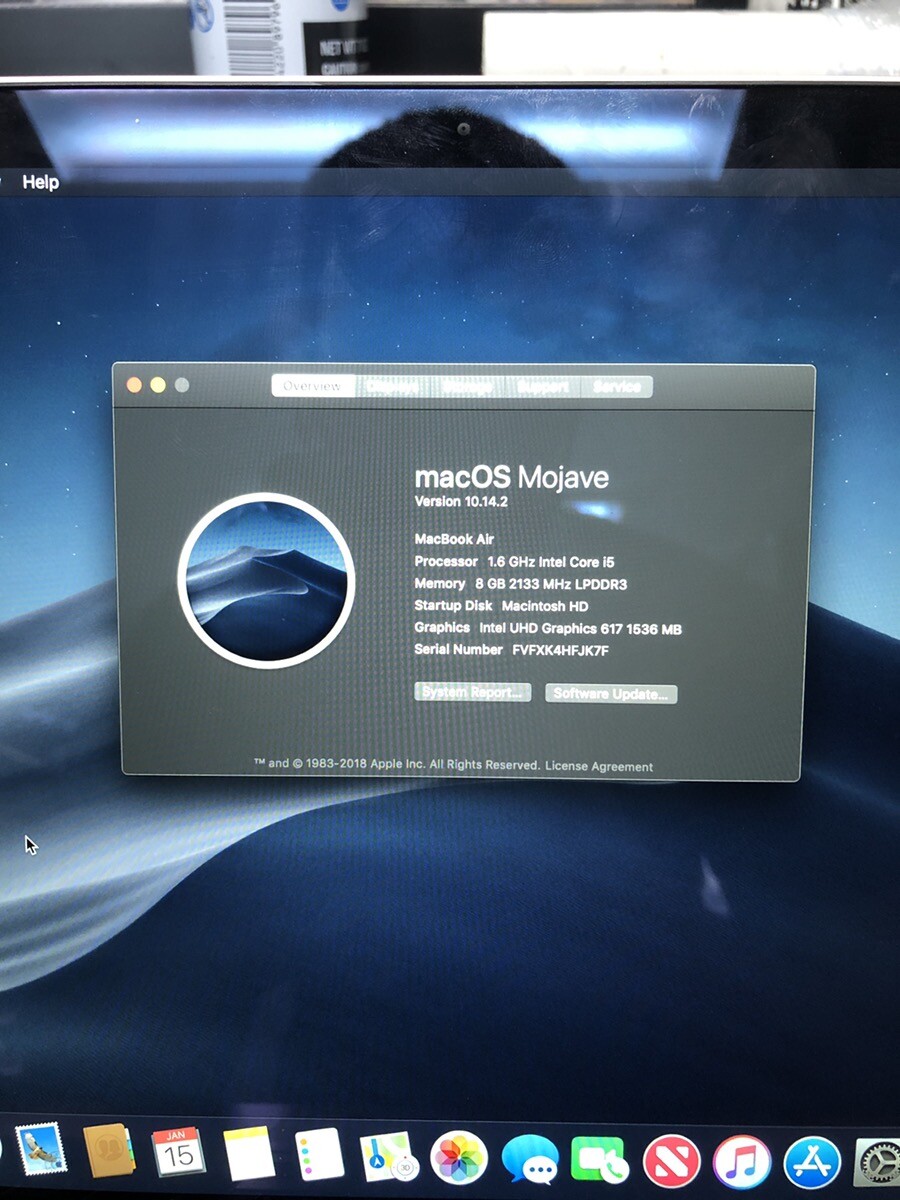Click the 'macOS Mojave' heading
Image resolution: width=900 pixels, height=1200 pixels.
512,476
